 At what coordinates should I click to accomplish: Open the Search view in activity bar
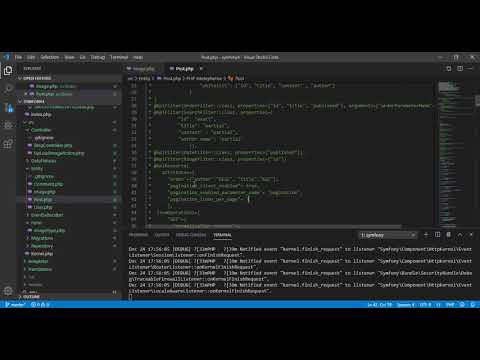[8, 89]
